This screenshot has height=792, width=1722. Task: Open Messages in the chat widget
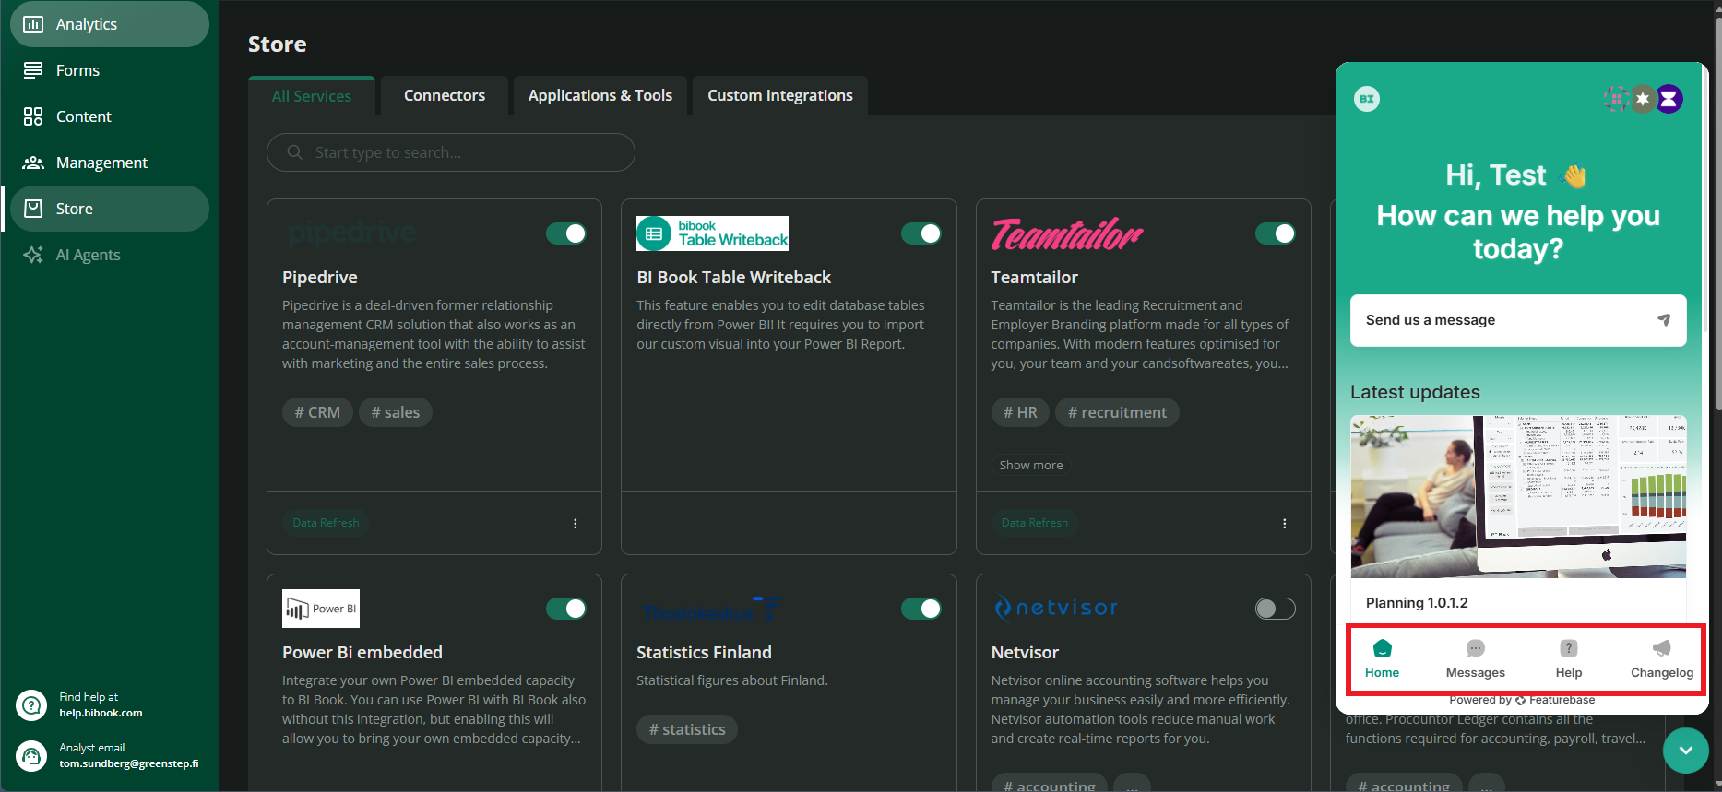coord(1475,659)
